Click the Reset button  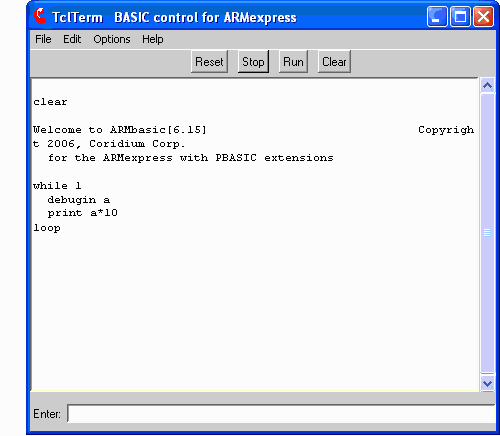[209, 62]
